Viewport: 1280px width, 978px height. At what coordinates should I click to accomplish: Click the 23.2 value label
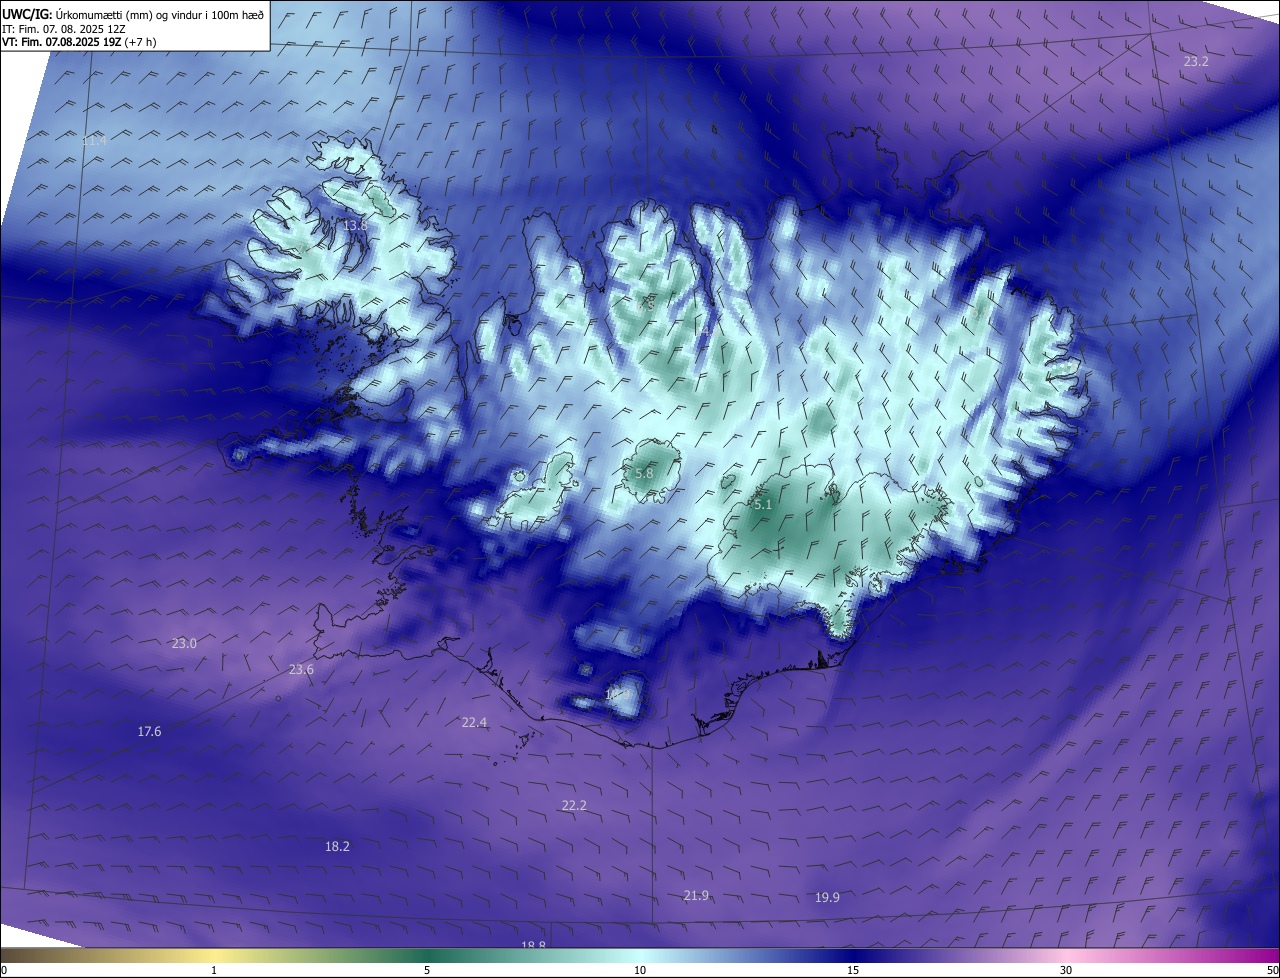coord(1196,62)
